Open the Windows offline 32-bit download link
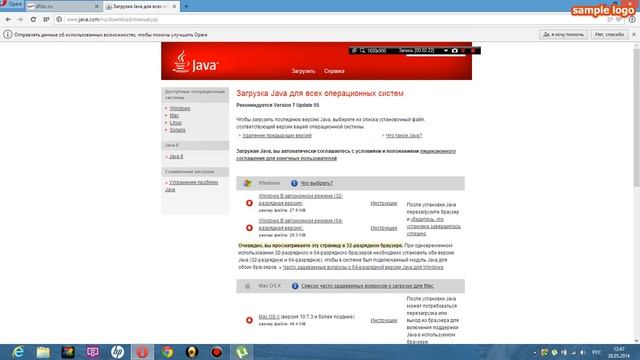The image size is (640, 360). tap(301, 200)
